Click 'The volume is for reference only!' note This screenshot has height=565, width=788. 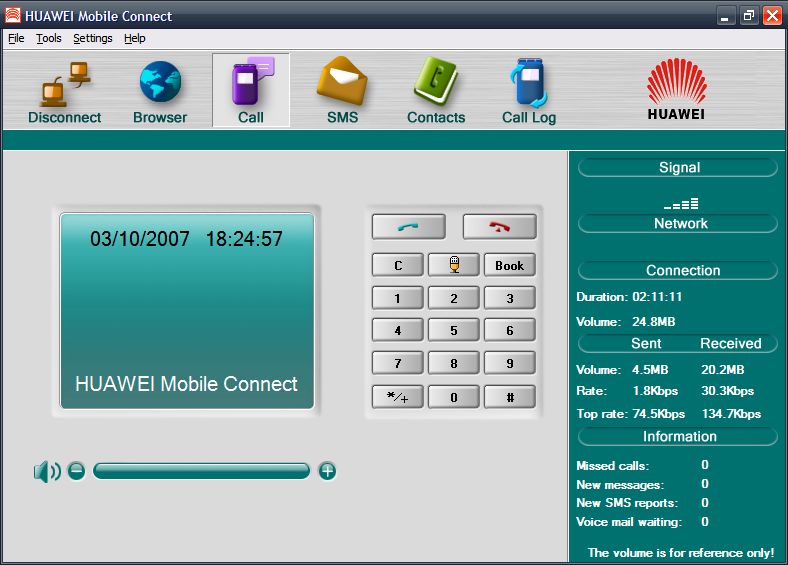(x=681, y=552)
